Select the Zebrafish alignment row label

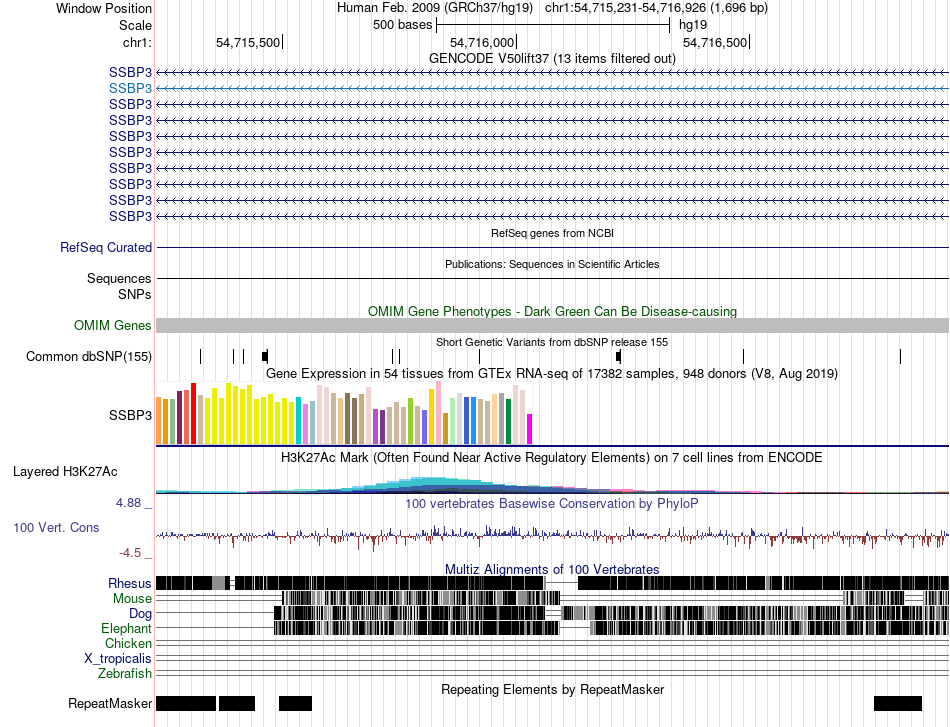125,673
